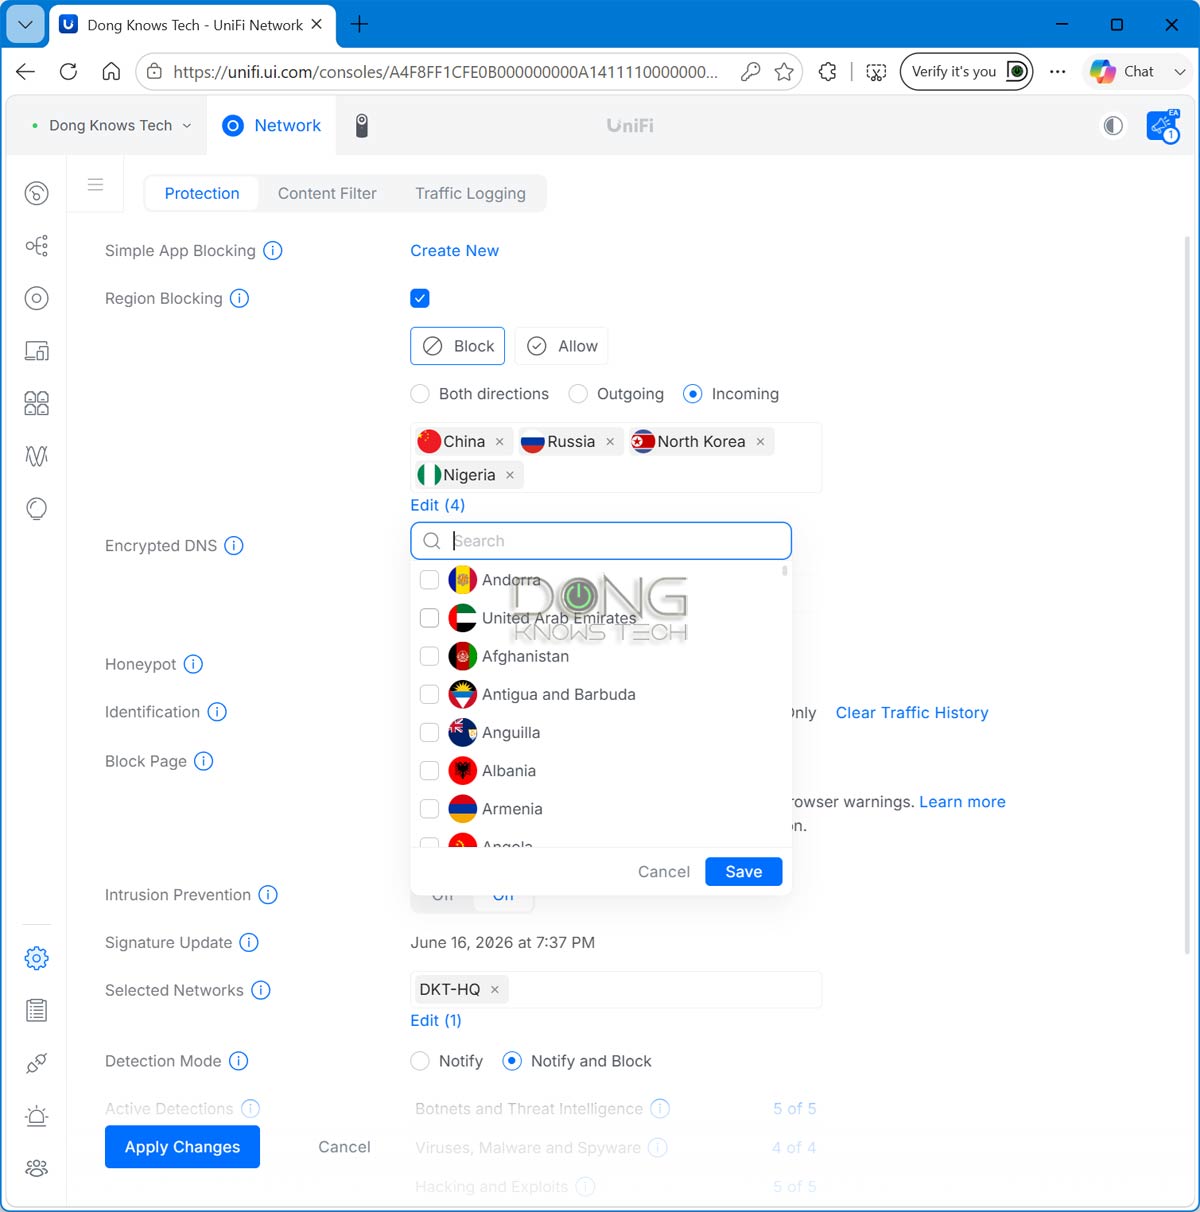Image resolution: width=1200 pixels, height=1212 pixels.
Task: Click the browser address bar URL
Action: [x=445, y=72]
